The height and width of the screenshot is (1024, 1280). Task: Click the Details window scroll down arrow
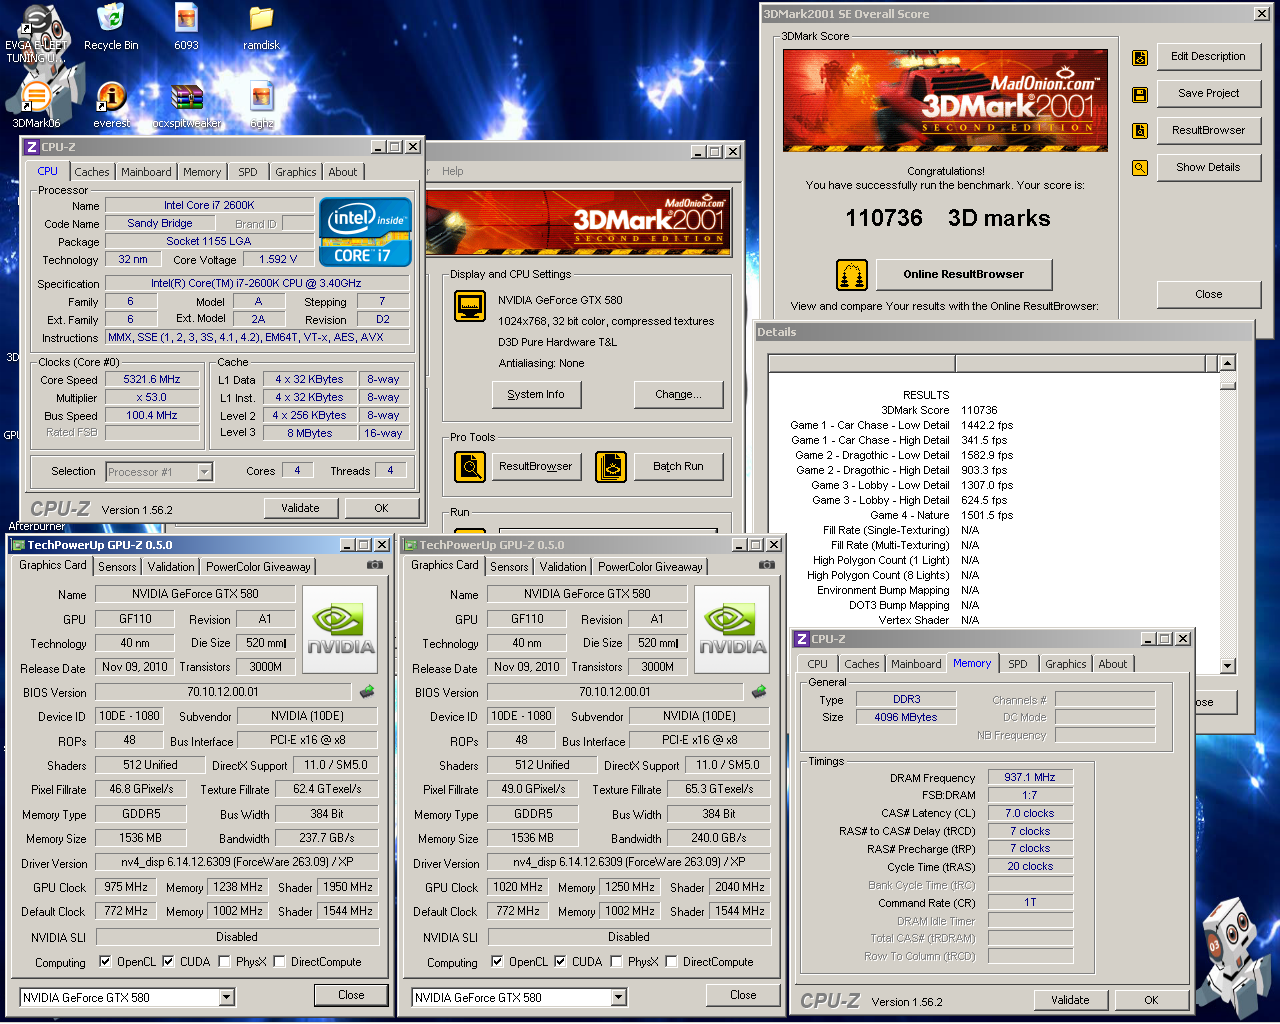(1228, 666)
